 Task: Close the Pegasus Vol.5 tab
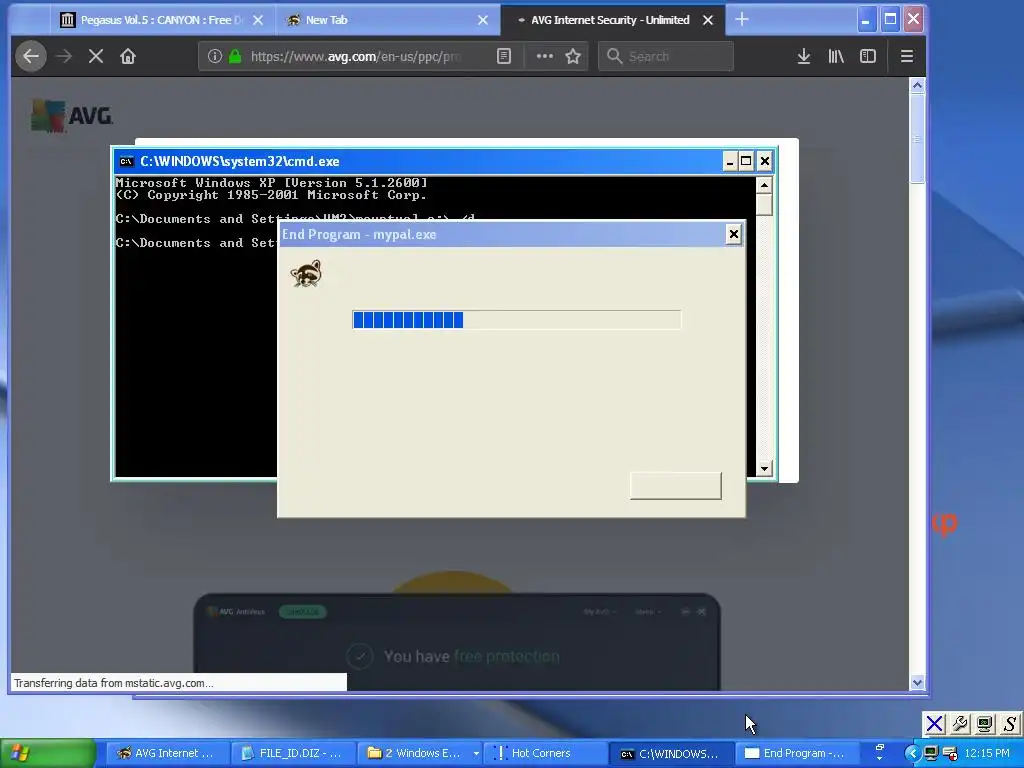pyautogui.click(x=258, y=20)
